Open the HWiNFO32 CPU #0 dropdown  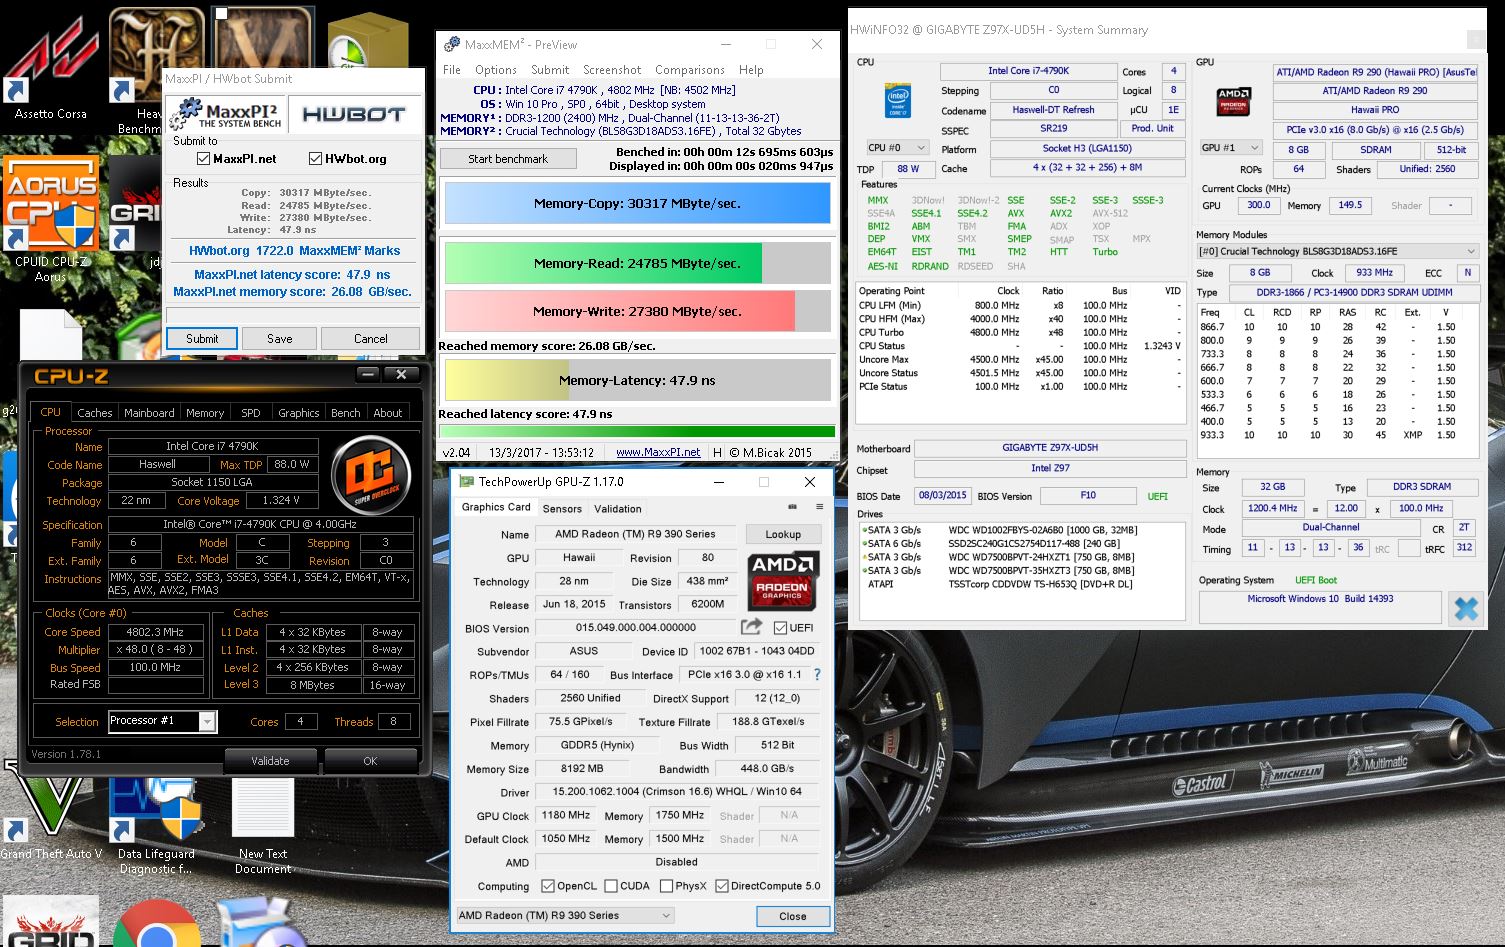(x=897, y=148)
